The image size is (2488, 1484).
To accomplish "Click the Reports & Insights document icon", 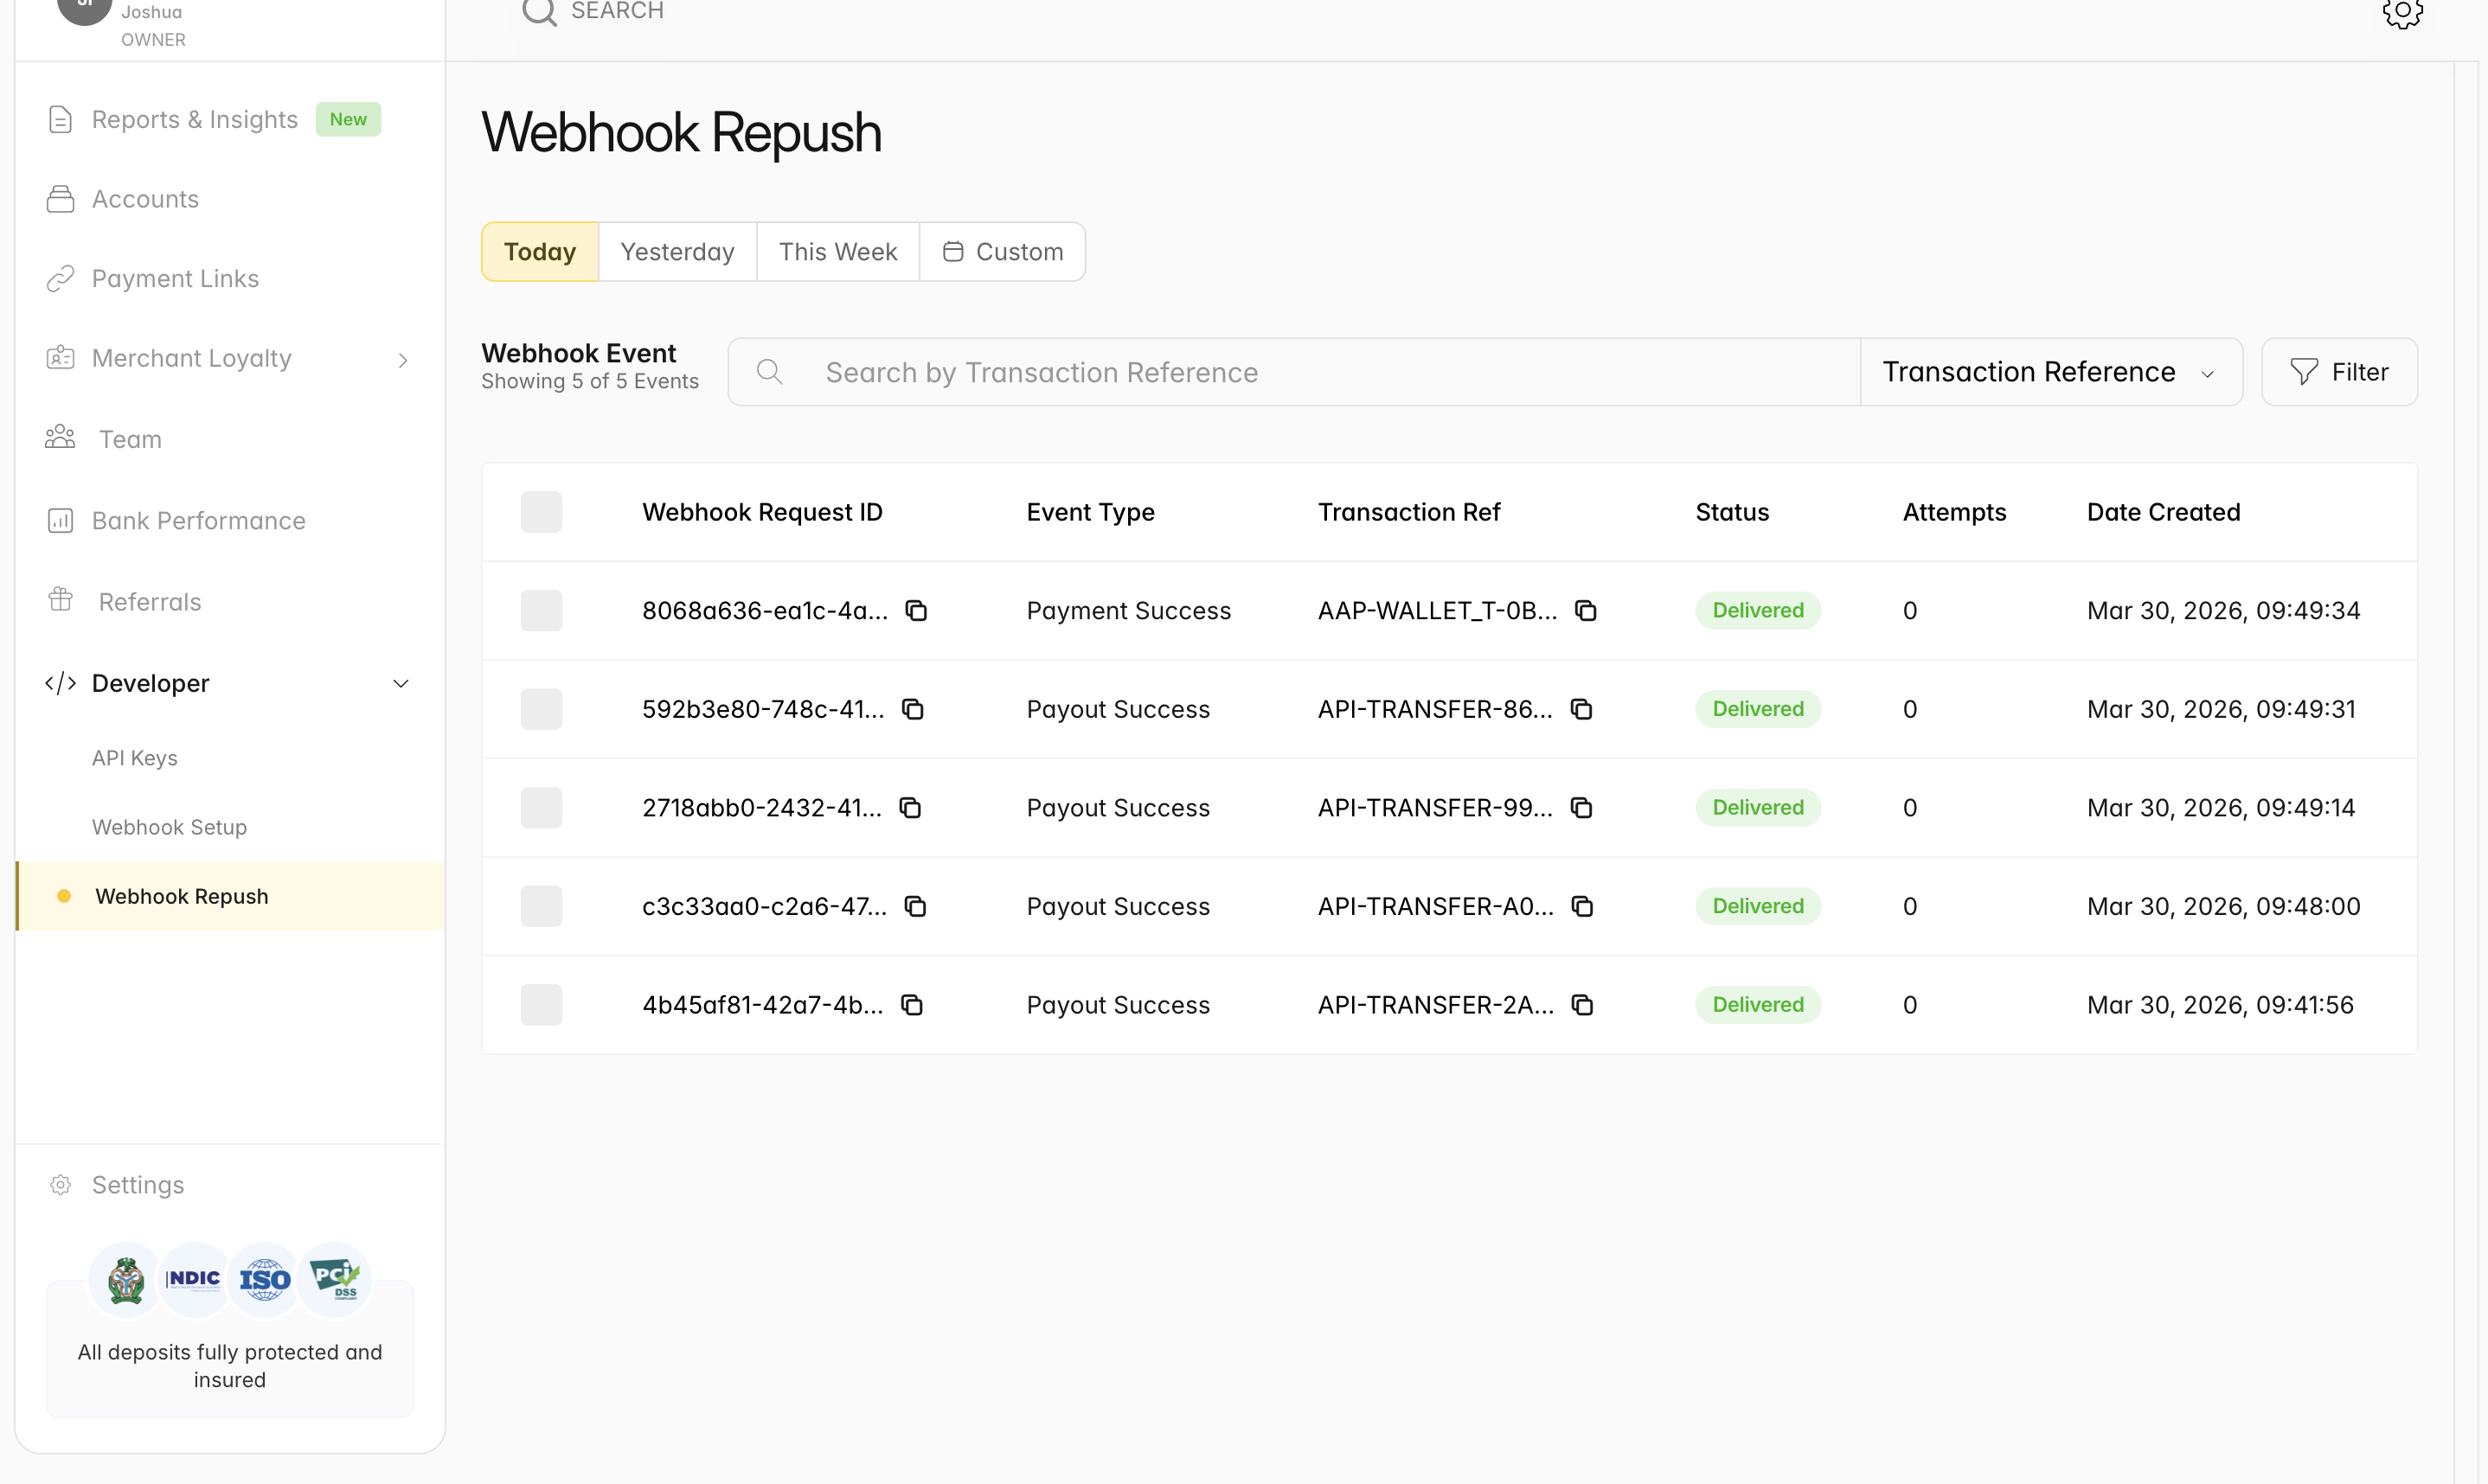I will [x=60, y=119].
